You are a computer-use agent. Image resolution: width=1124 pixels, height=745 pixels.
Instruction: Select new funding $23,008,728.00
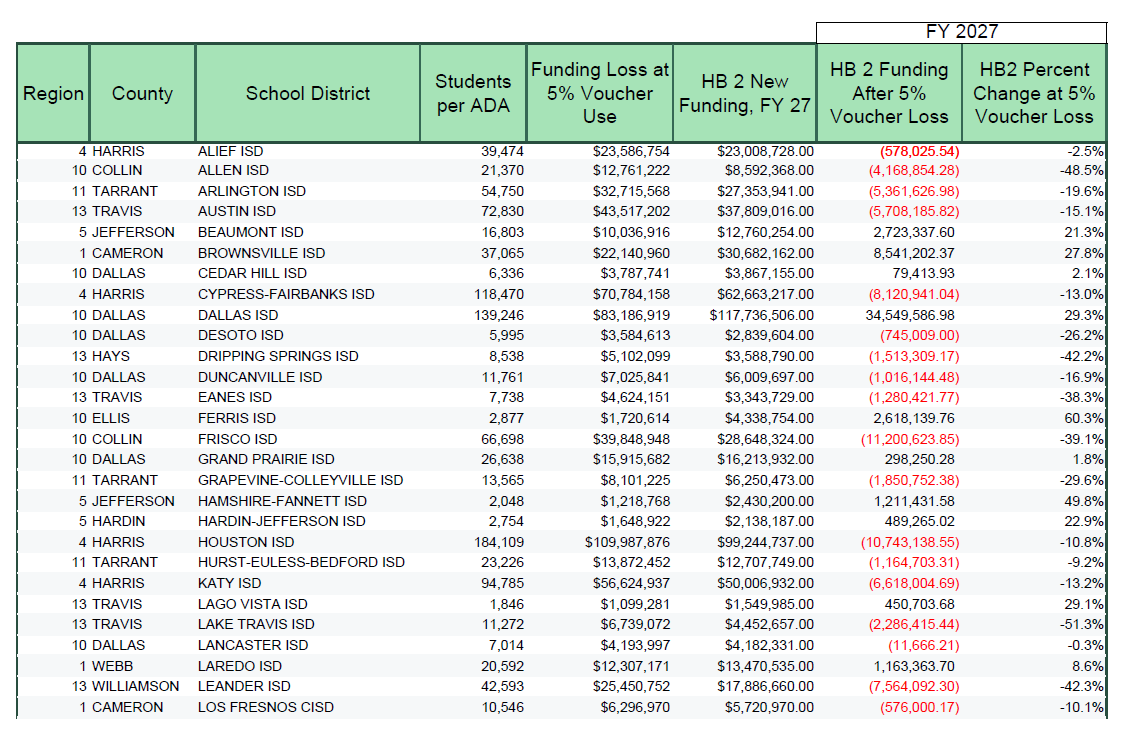tap(766, 151)
